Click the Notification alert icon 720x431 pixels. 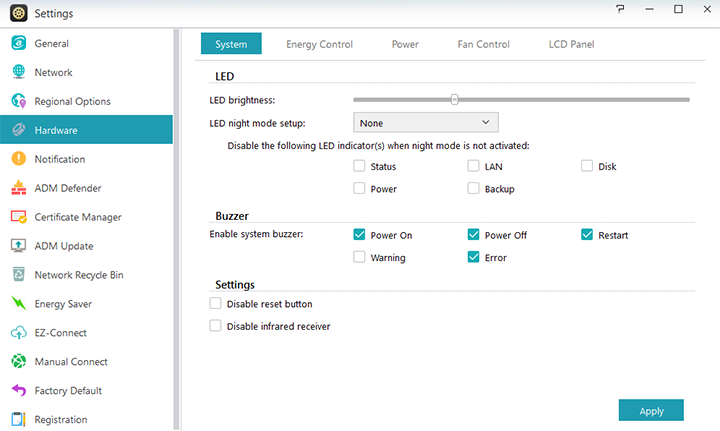pyautogui.click(x=18, y=159)
